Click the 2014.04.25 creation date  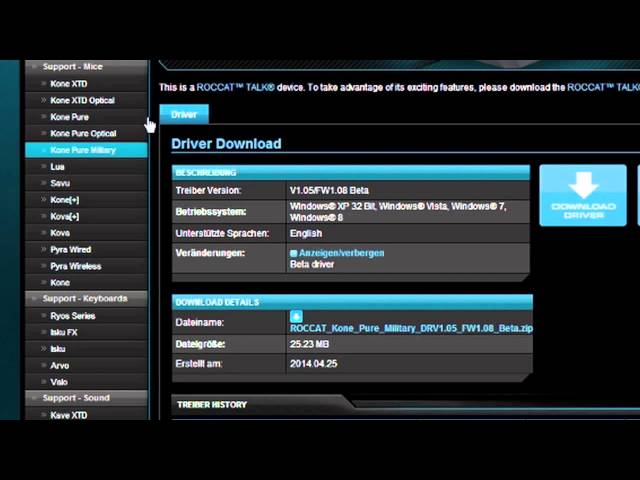coord(313,364)
